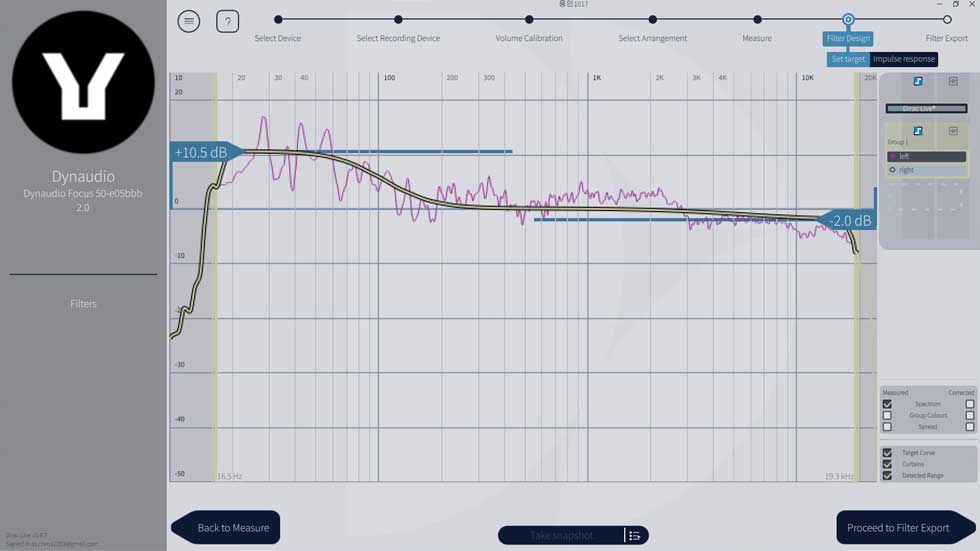The width and height of the screenshot is (980, 551).
Task: Toggle Target Curve checkbox
Action: pyautogui.click(x=887, y=452)
